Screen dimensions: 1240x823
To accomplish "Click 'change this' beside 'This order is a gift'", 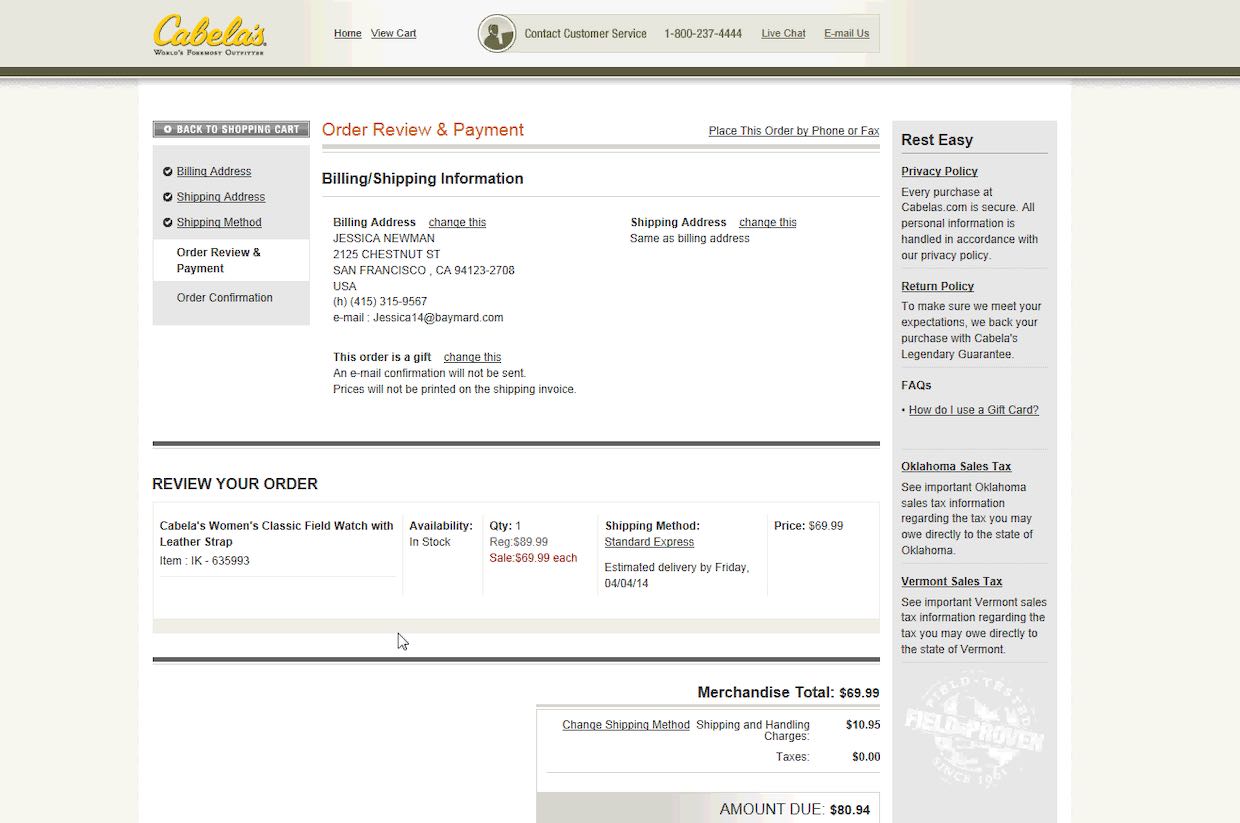I will coord(472,357).
